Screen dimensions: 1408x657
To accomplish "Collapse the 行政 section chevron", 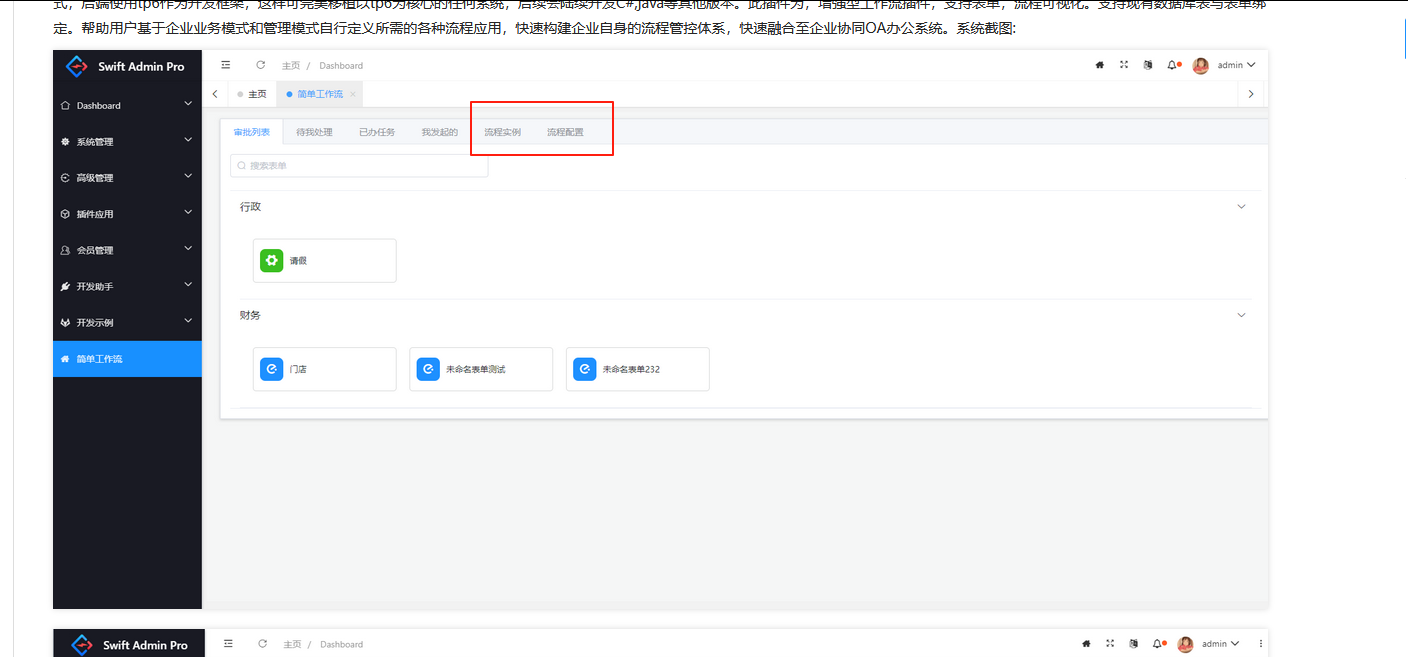I will tap(1242, 207).
